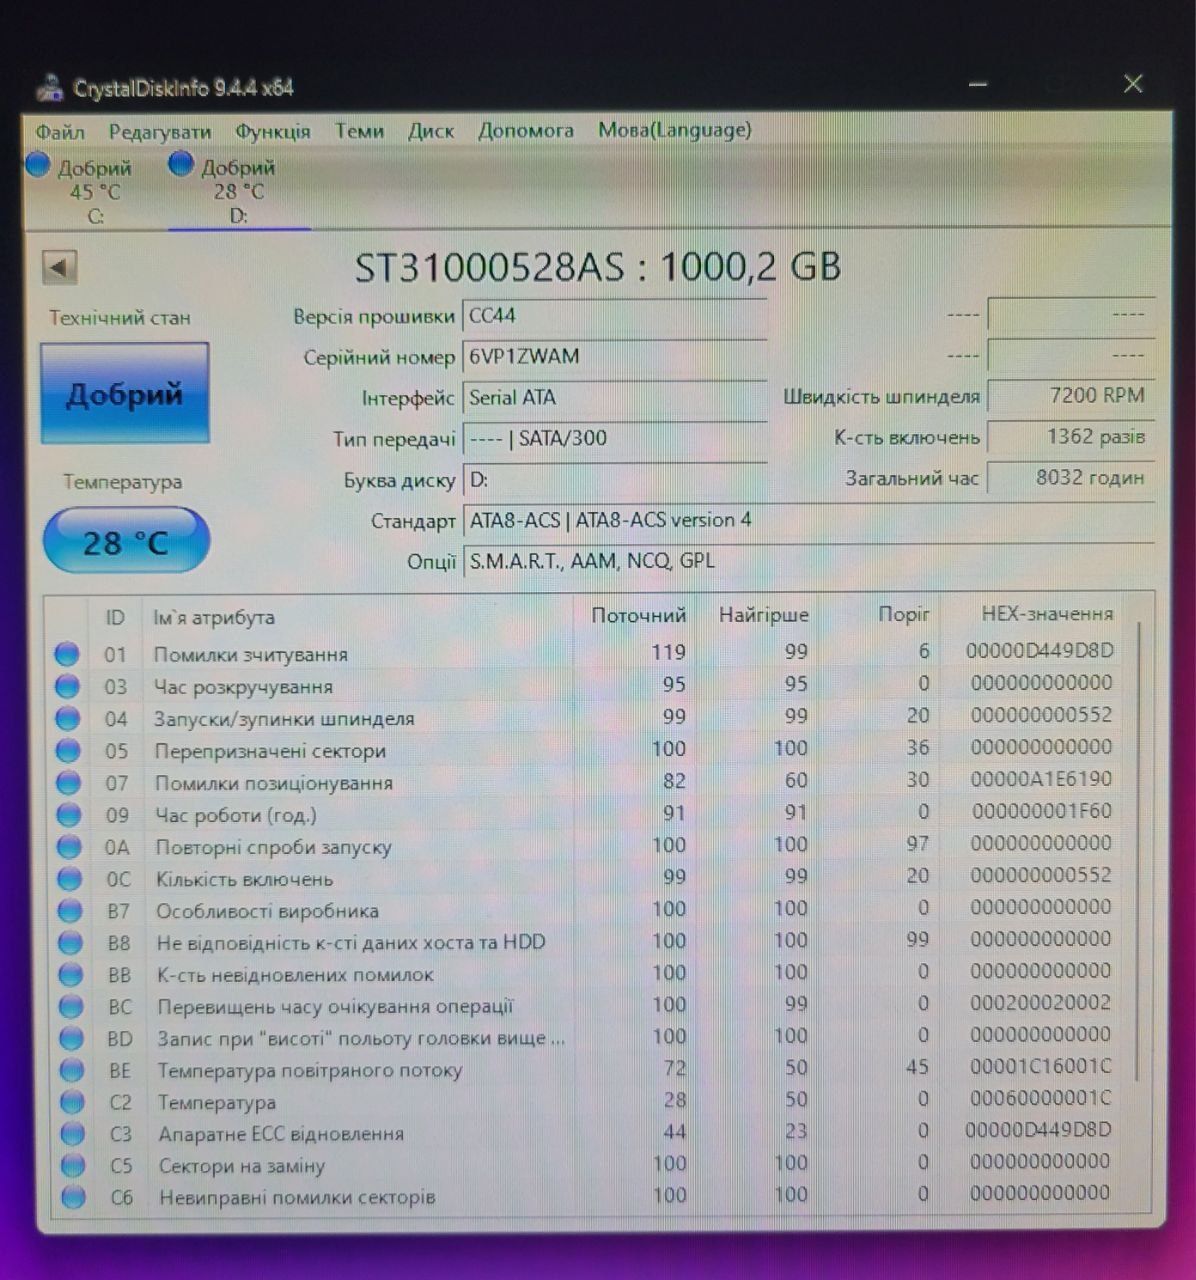Select the Кількість включень attribute row
The image size is (1196, 1280).
590,878
